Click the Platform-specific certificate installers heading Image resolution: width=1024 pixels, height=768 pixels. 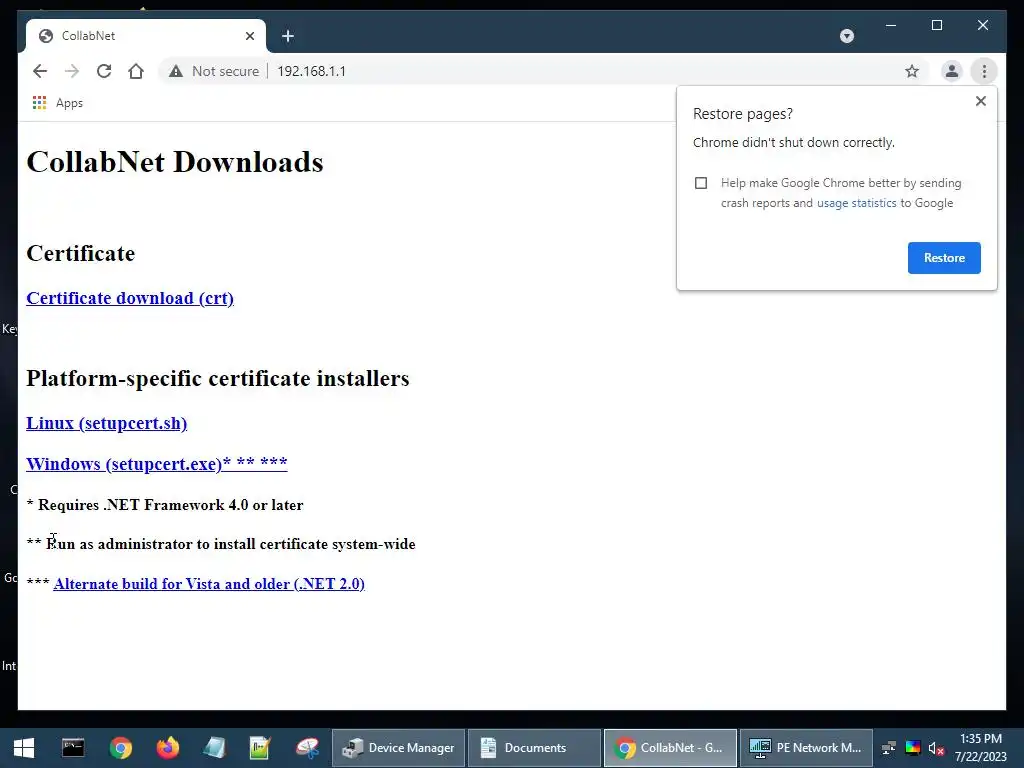217,378
